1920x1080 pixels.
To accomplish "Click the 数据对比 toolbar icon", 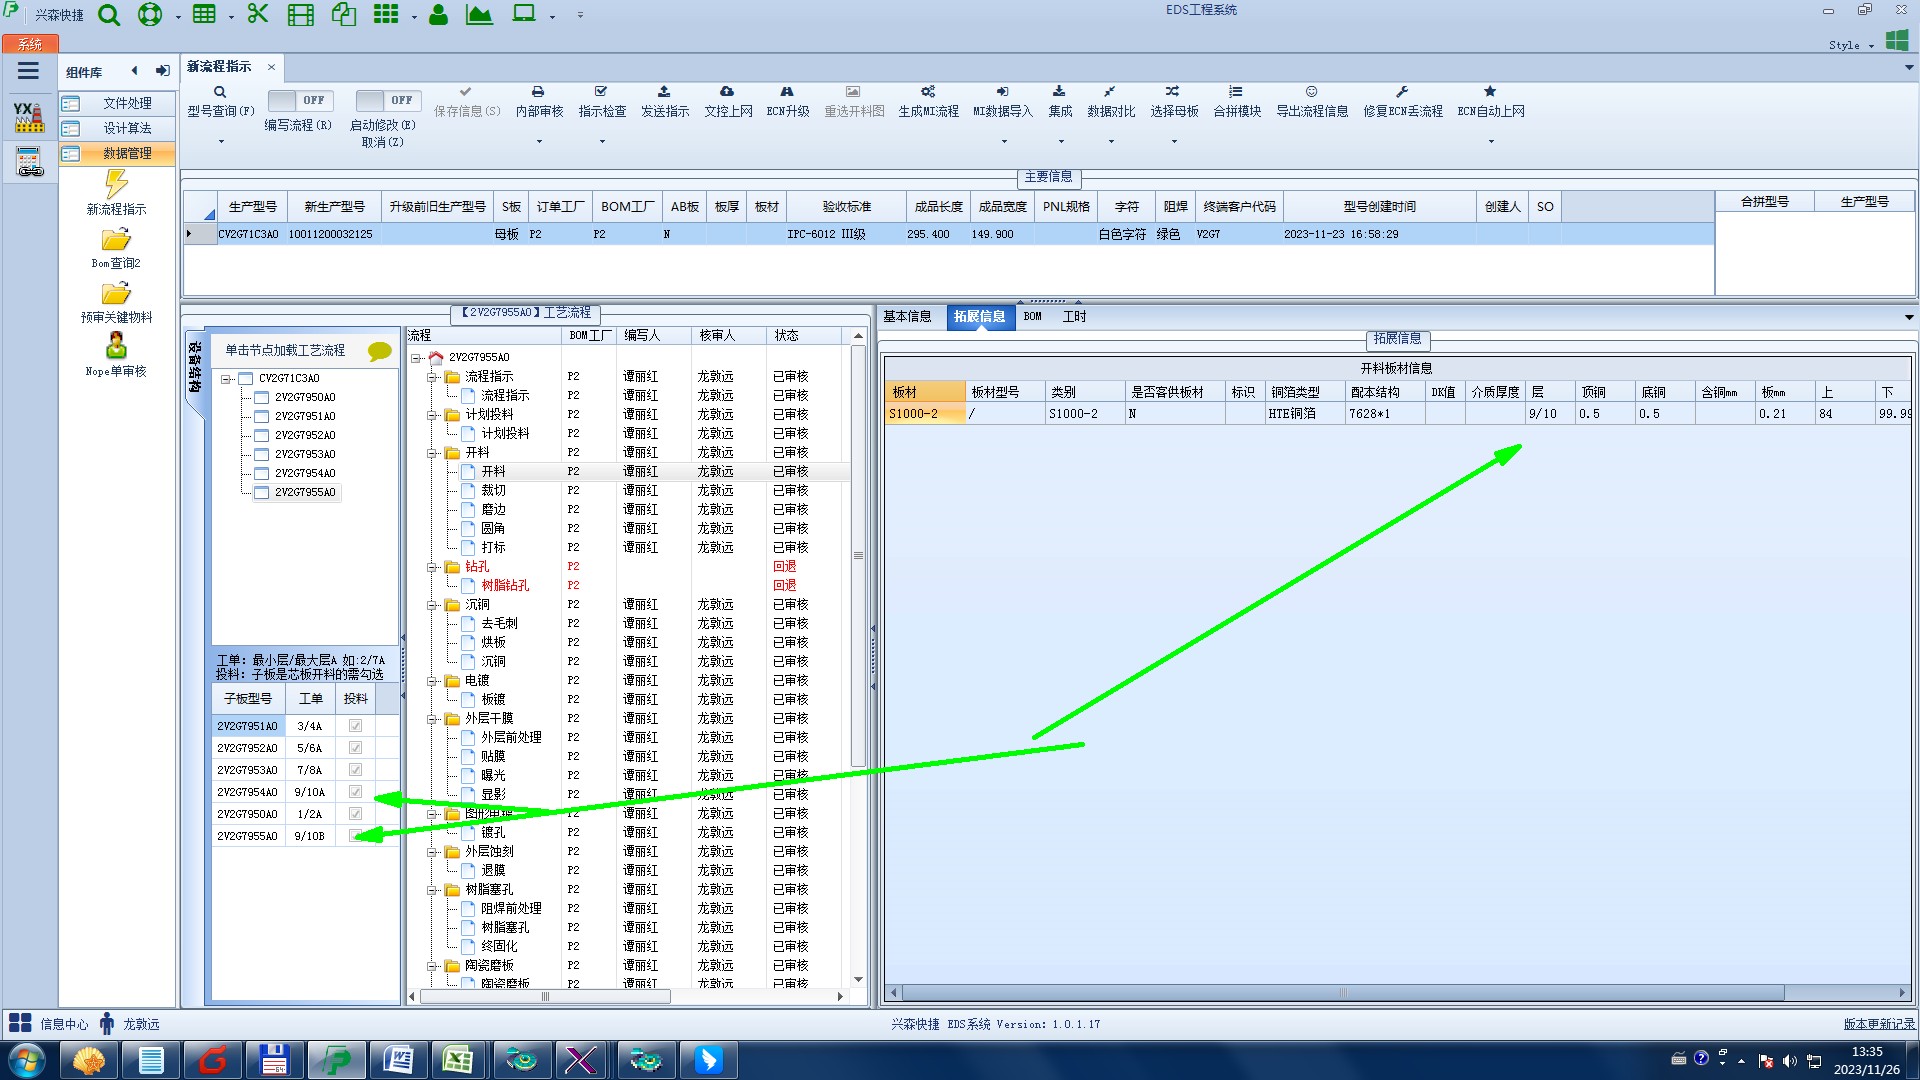I will click(x=1110, y=92).
